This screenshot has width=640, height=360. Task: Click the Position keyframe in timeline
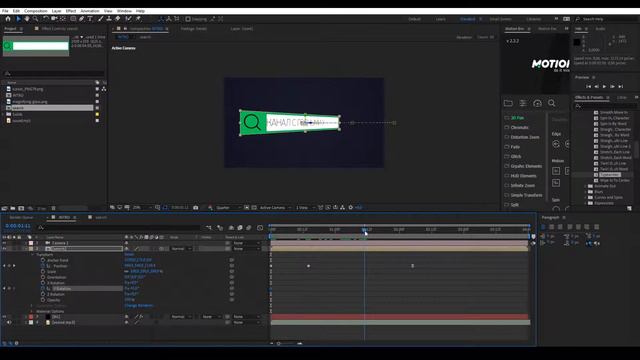pos(309,266)
